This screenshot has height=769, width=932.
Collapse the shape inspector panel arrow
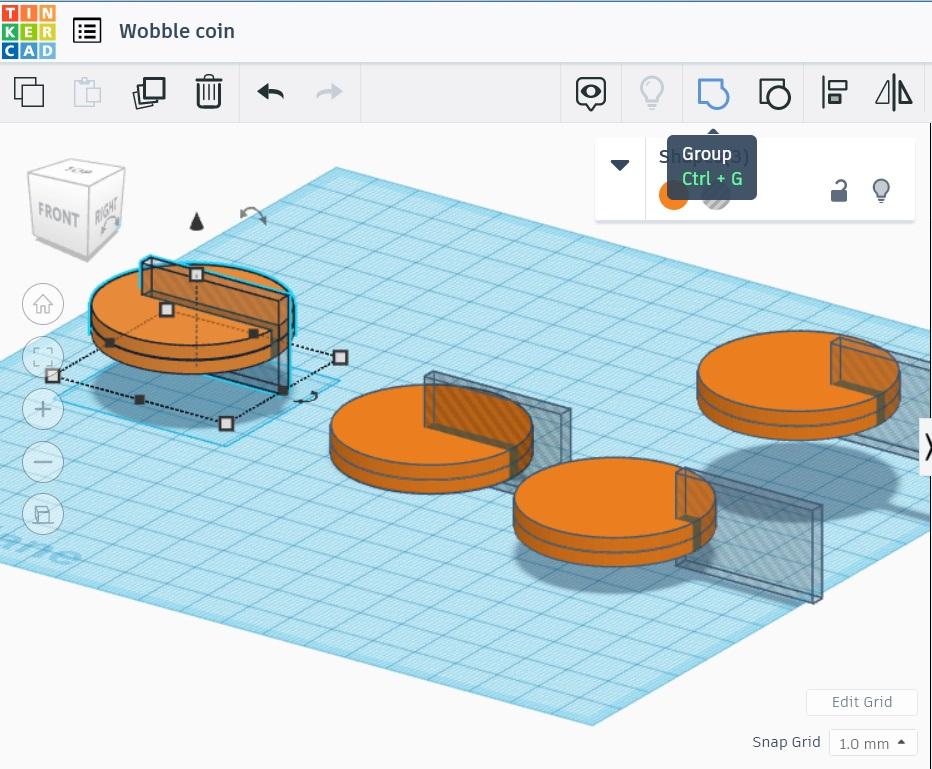point(619,165)
